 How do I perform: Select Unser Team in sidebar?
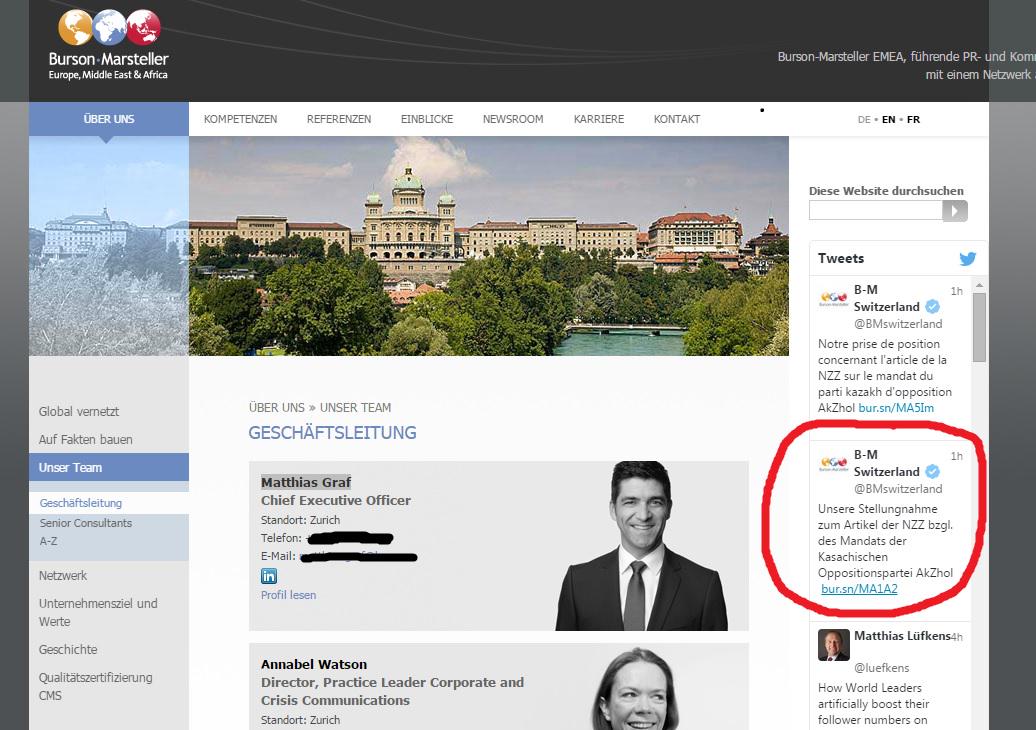(109, 467)
